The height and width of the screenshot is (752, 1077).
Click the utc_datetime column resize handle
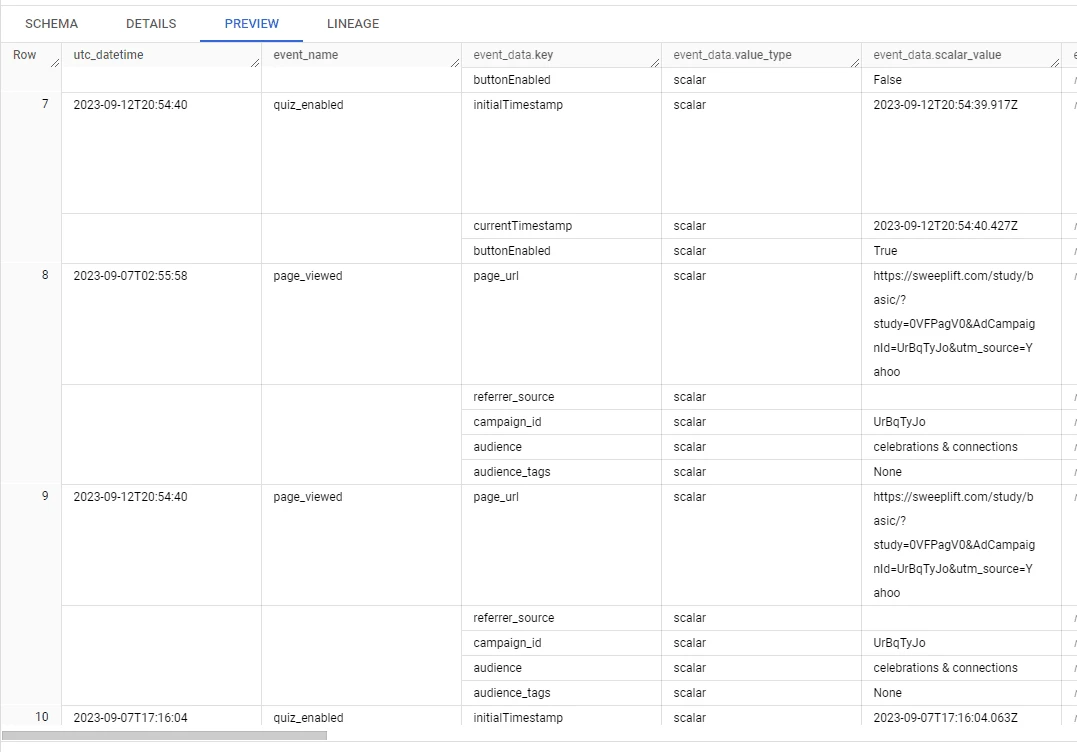[255, 63]
